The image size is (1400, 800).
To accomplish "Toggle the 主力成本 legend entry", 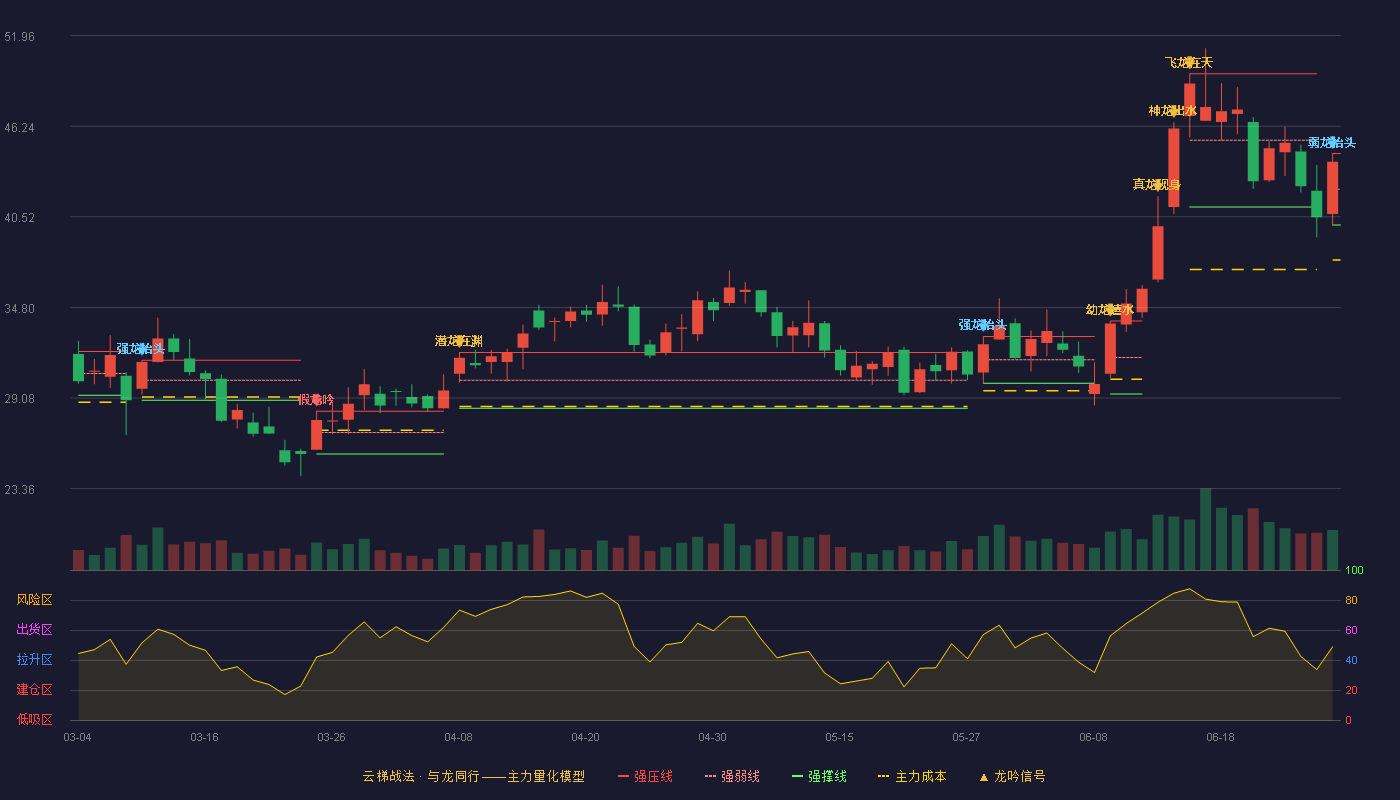I will pos(911,776).
